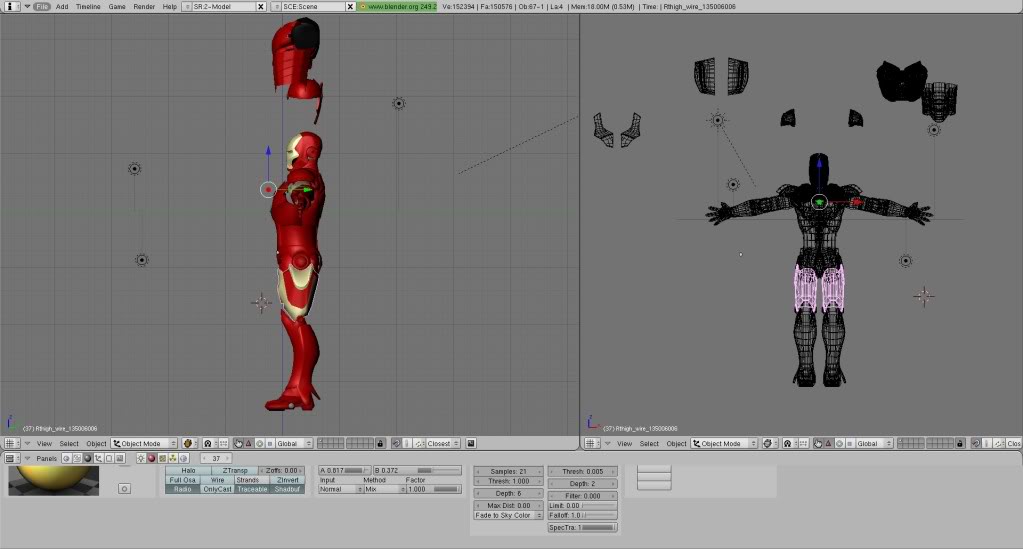Open the File menu
The height and width of the screenshot is (549, 1023).
pos(42,7)
